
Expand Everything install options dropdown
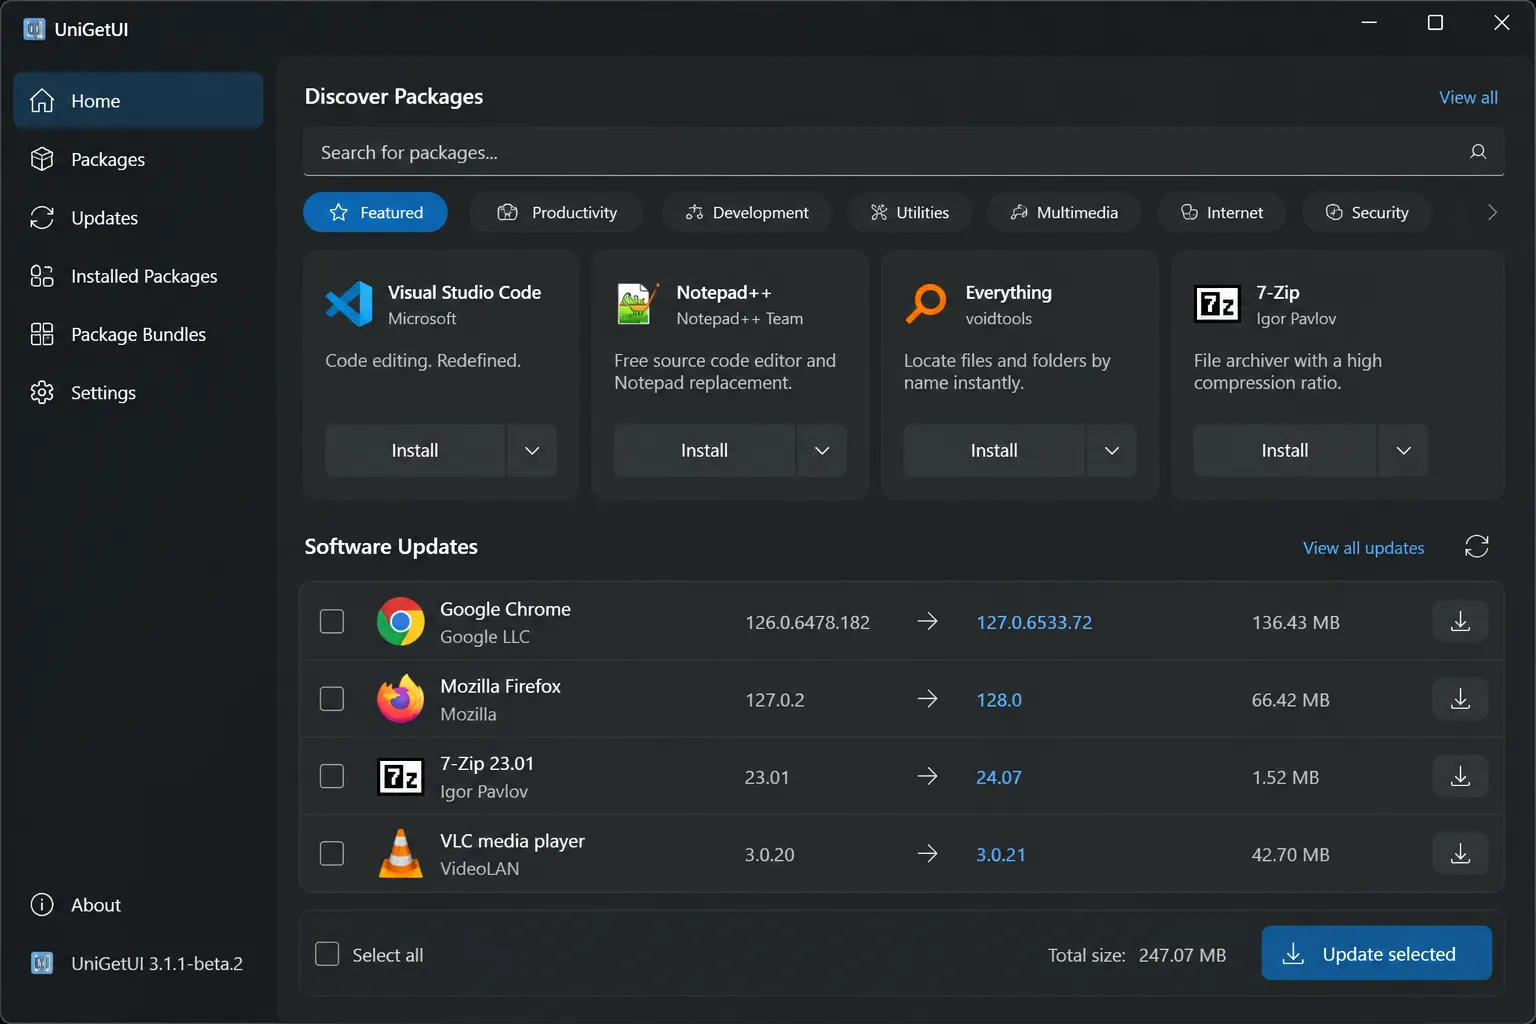point(1112,450)
